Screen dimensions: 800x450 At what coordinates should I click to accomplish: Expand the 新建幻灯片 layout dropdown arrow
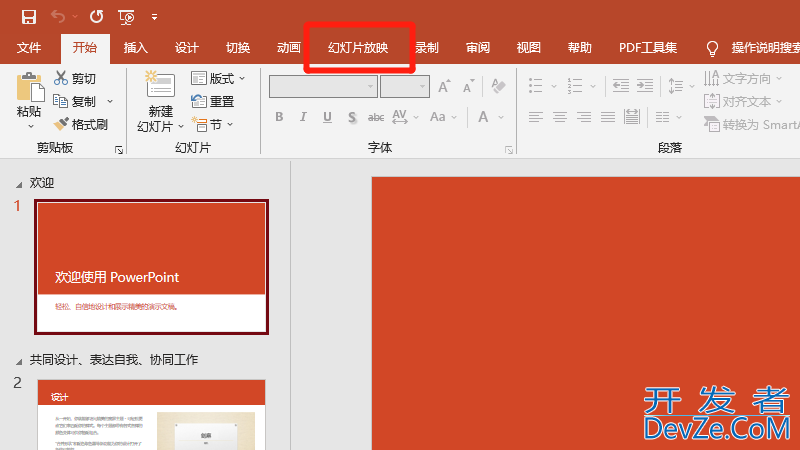tap(181, 127)
